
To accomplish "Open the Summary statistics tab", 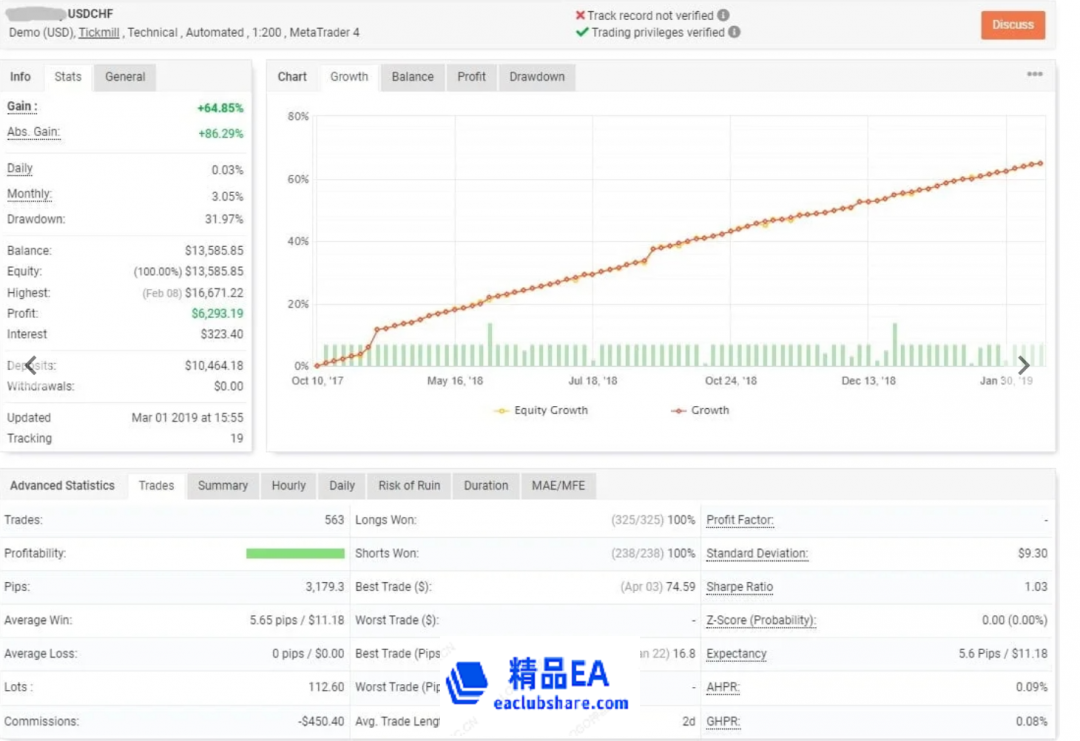I will 222,486.
